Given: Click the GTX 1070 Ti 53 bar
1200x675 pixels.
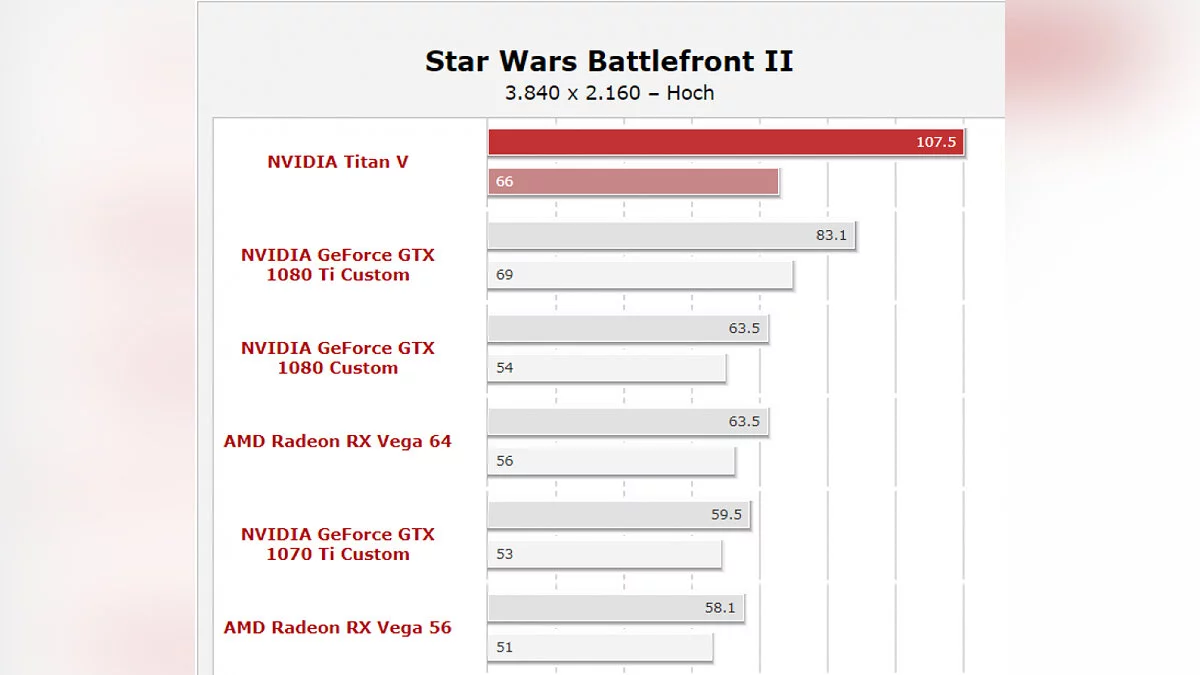Looking at the screenshot, I should pyautogui.click(x=604, y=554).
